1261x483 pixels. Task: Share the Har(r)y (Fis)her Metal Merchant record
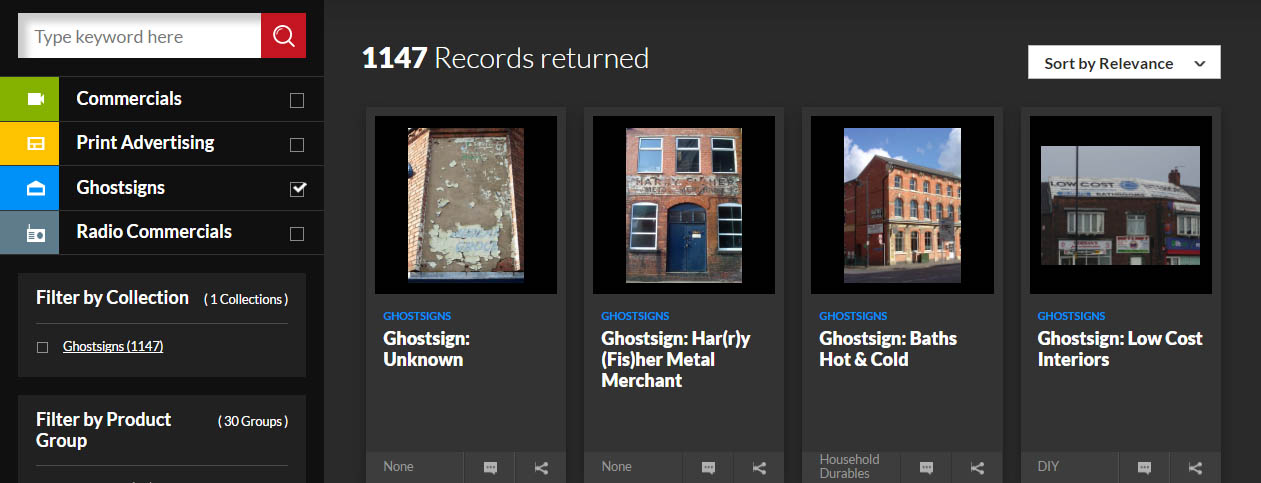(x=759, y=467)
